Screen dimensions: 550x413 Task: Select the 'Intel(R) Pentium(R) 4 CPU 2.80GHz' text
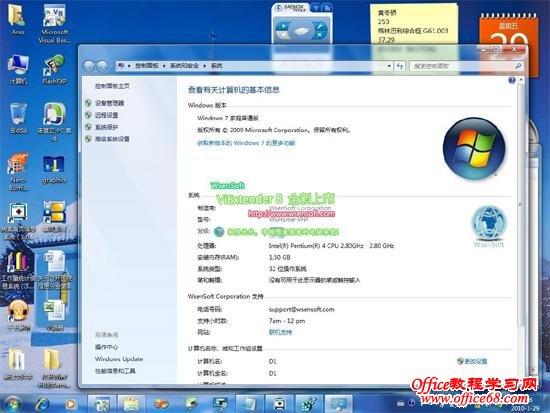click(x=316, y=246)
